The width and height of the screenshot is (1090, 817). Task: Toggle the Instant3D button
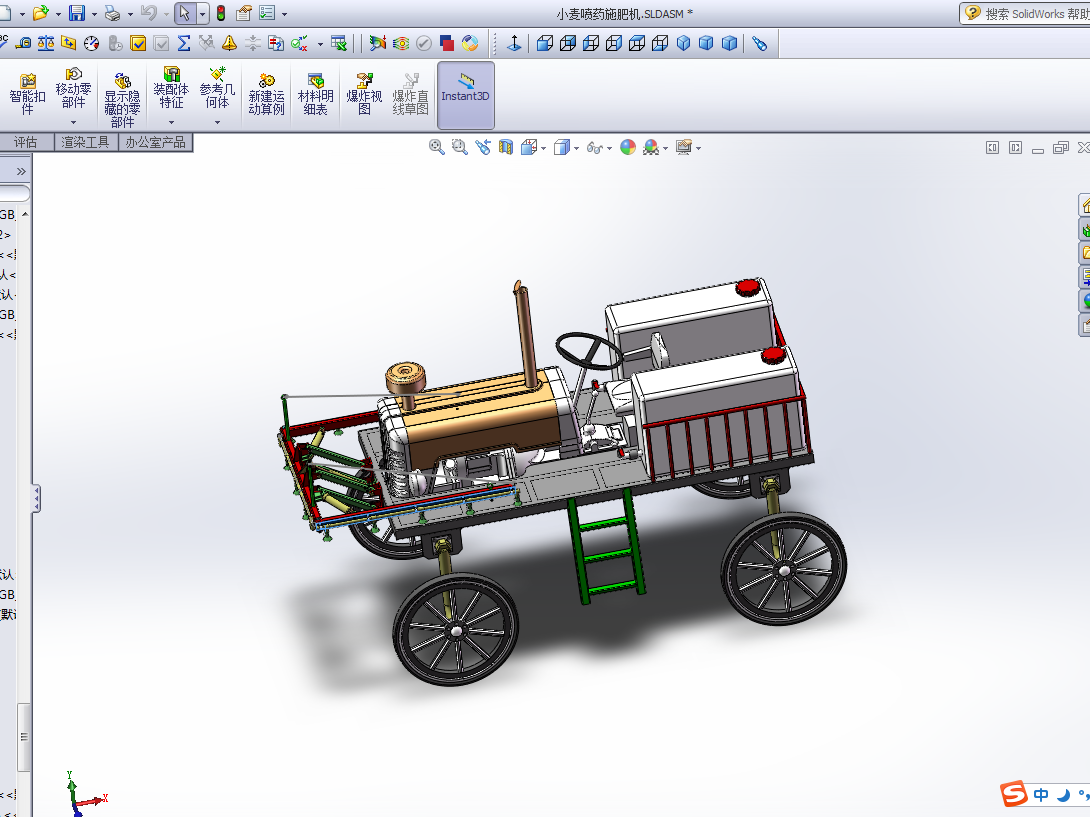click(x=466, y=95)
